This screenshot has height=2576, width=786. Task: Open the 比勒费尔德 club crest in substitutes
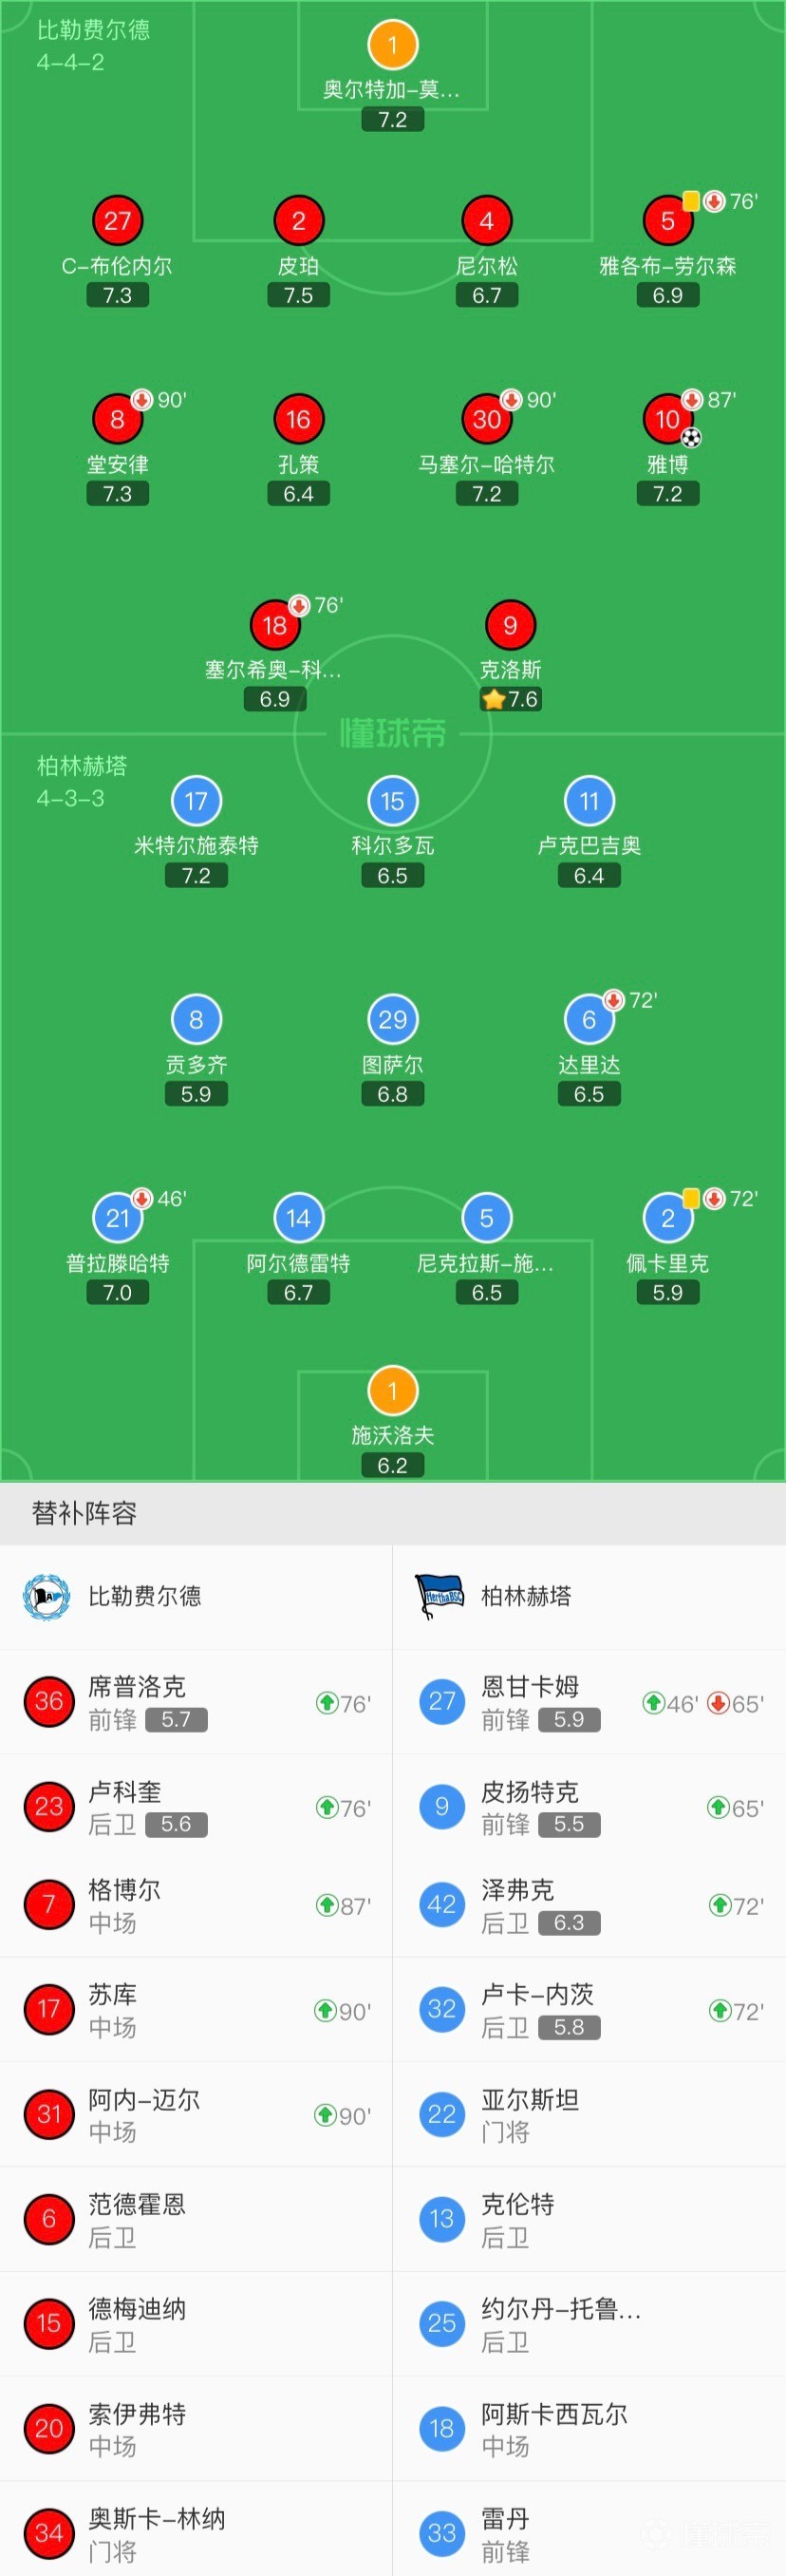click(x=46, y=1597)
